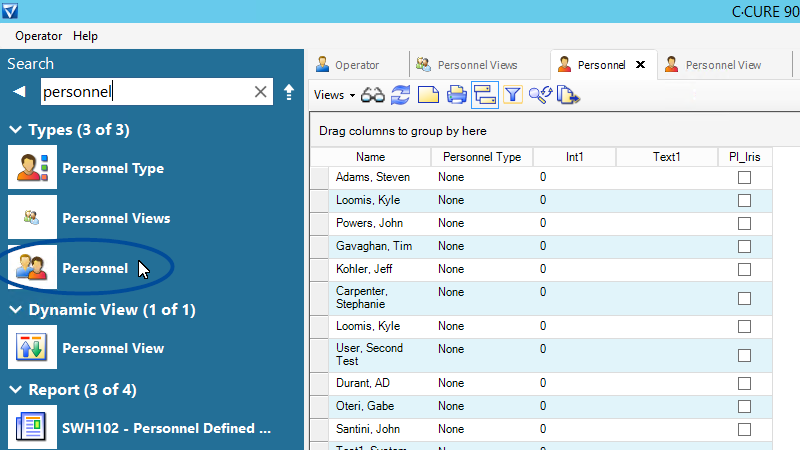Image resolution: width=800 pixels, height=450 pixels.
Task: Click the binoculars view icon in toolbar
Action: tap(372, 95)
